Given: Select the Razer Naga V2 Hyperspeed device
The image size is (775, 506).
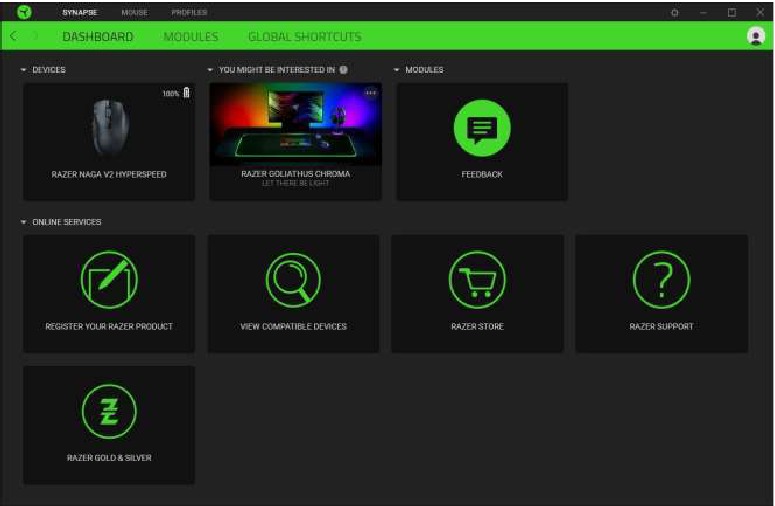Looking at the screenshot, I should pyautogui.click(x=109, y=140).
